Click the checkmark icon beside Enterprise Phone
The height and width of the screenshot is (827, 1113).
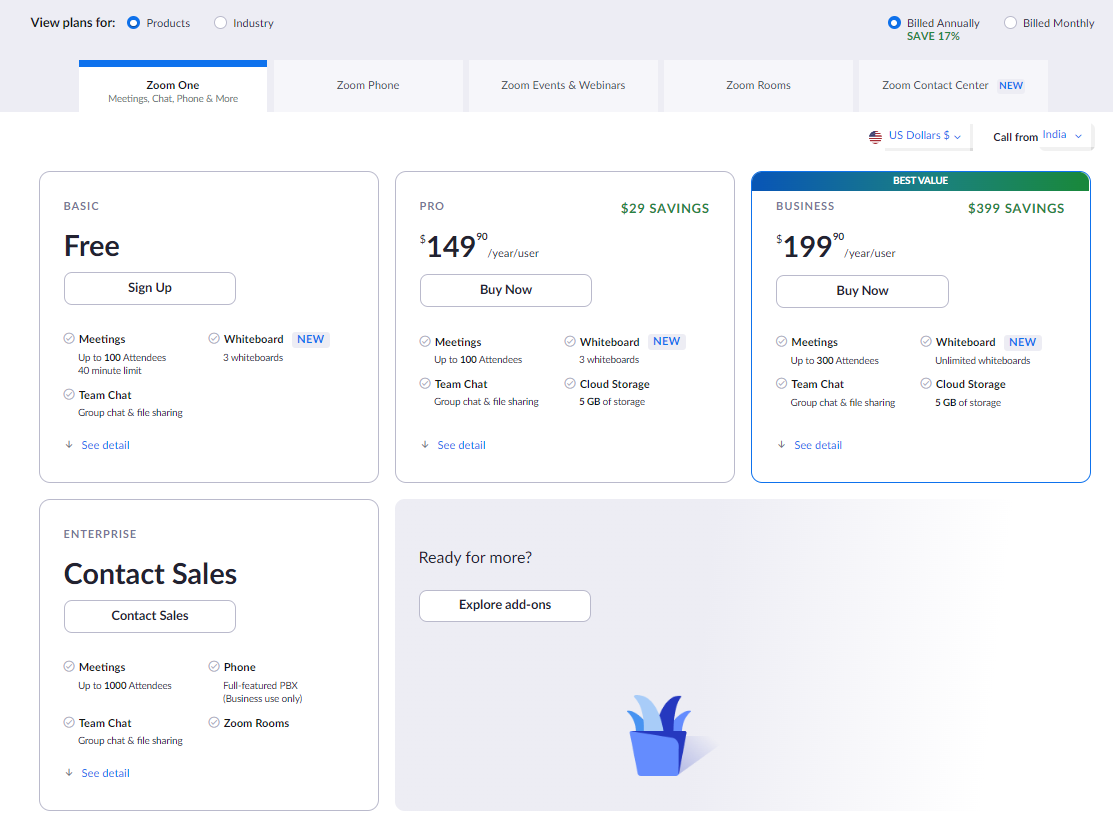click(214, 666)
